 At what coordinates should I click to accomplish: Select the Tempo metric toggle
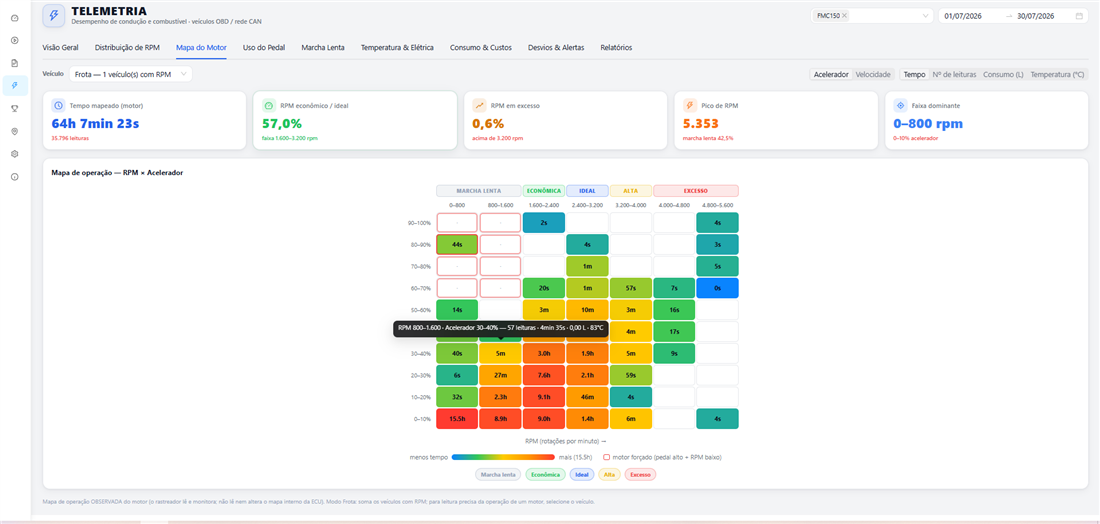[914, 74]
